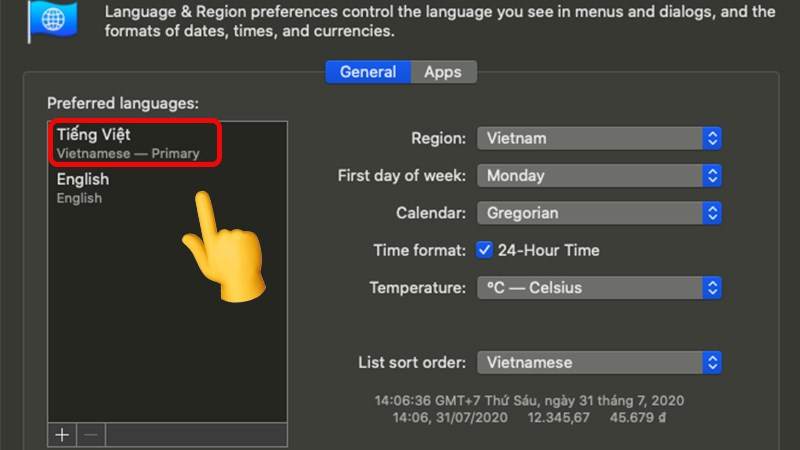800x450 pixels.
Task: Remove language with the minus button
Action: 91,435
